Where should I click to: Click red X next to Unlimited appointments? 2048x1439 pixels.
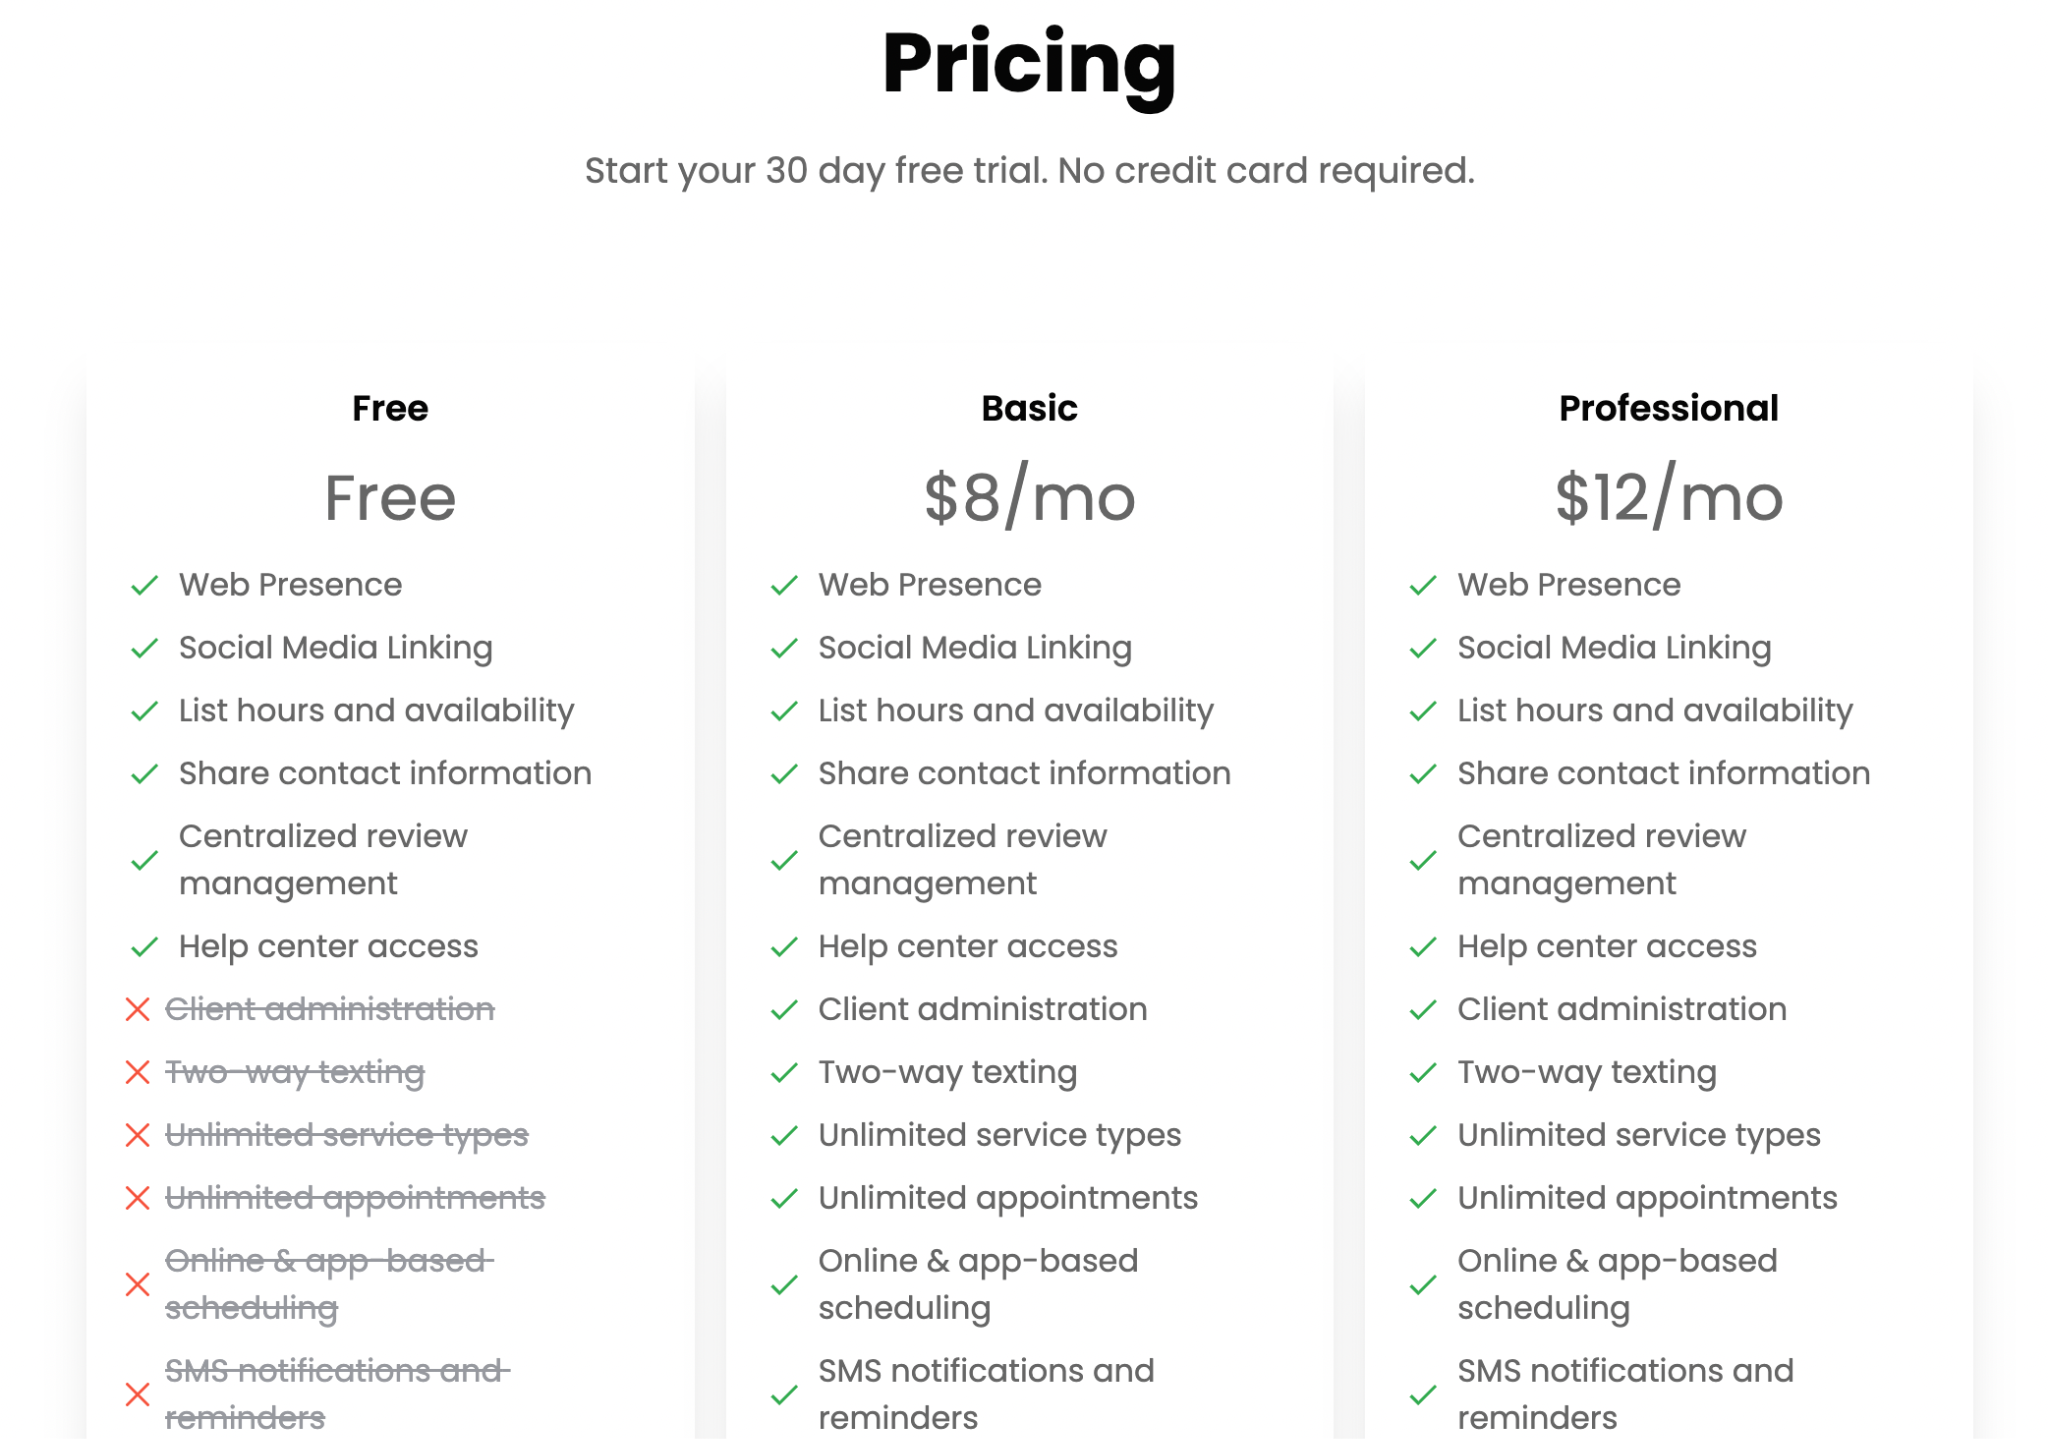click(x=138, y=1198)
